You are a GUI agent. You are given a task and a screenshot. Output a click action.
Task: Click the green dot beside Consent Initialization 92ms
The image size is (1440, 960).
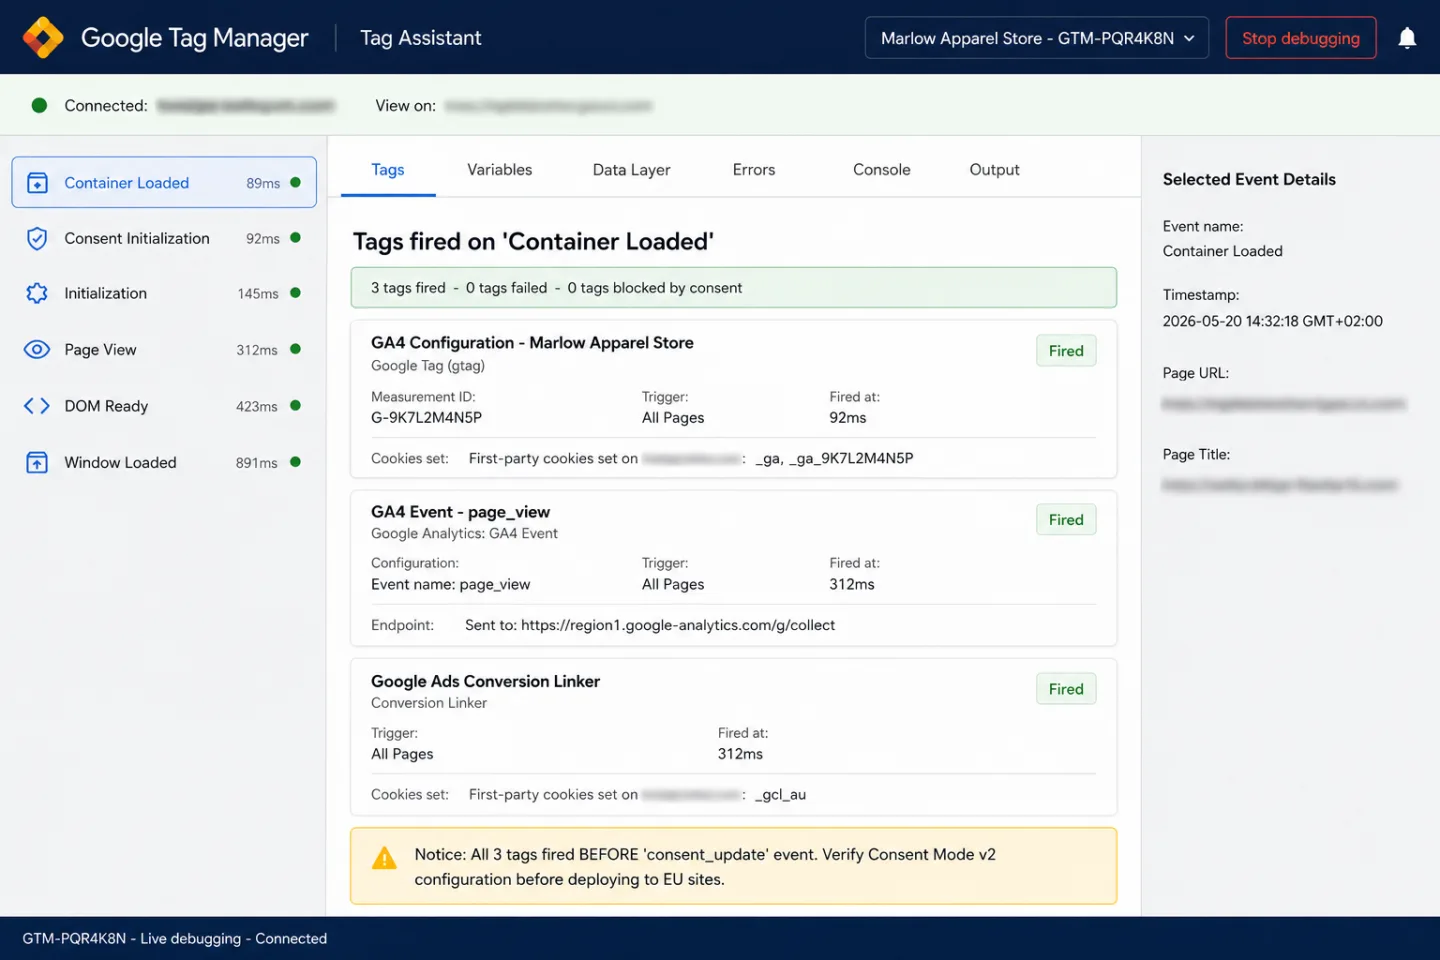tap(295, 237)
